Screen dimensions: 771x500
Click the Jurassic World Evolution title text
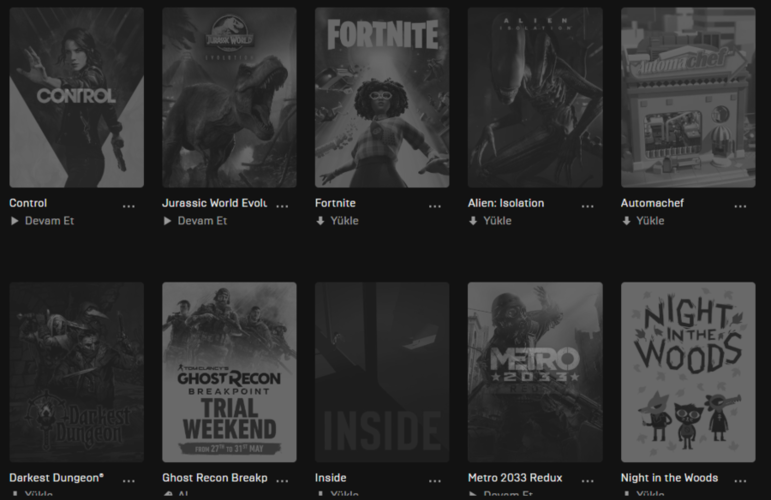[x=214, y=203]
